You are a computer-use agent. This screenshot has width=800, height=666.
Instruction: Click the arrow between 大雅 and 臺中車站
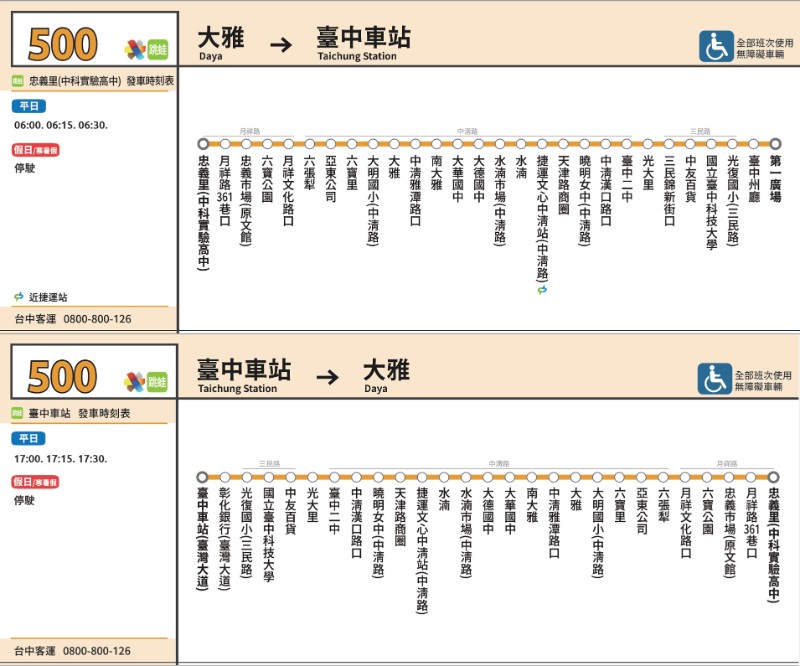pos(281,45)
